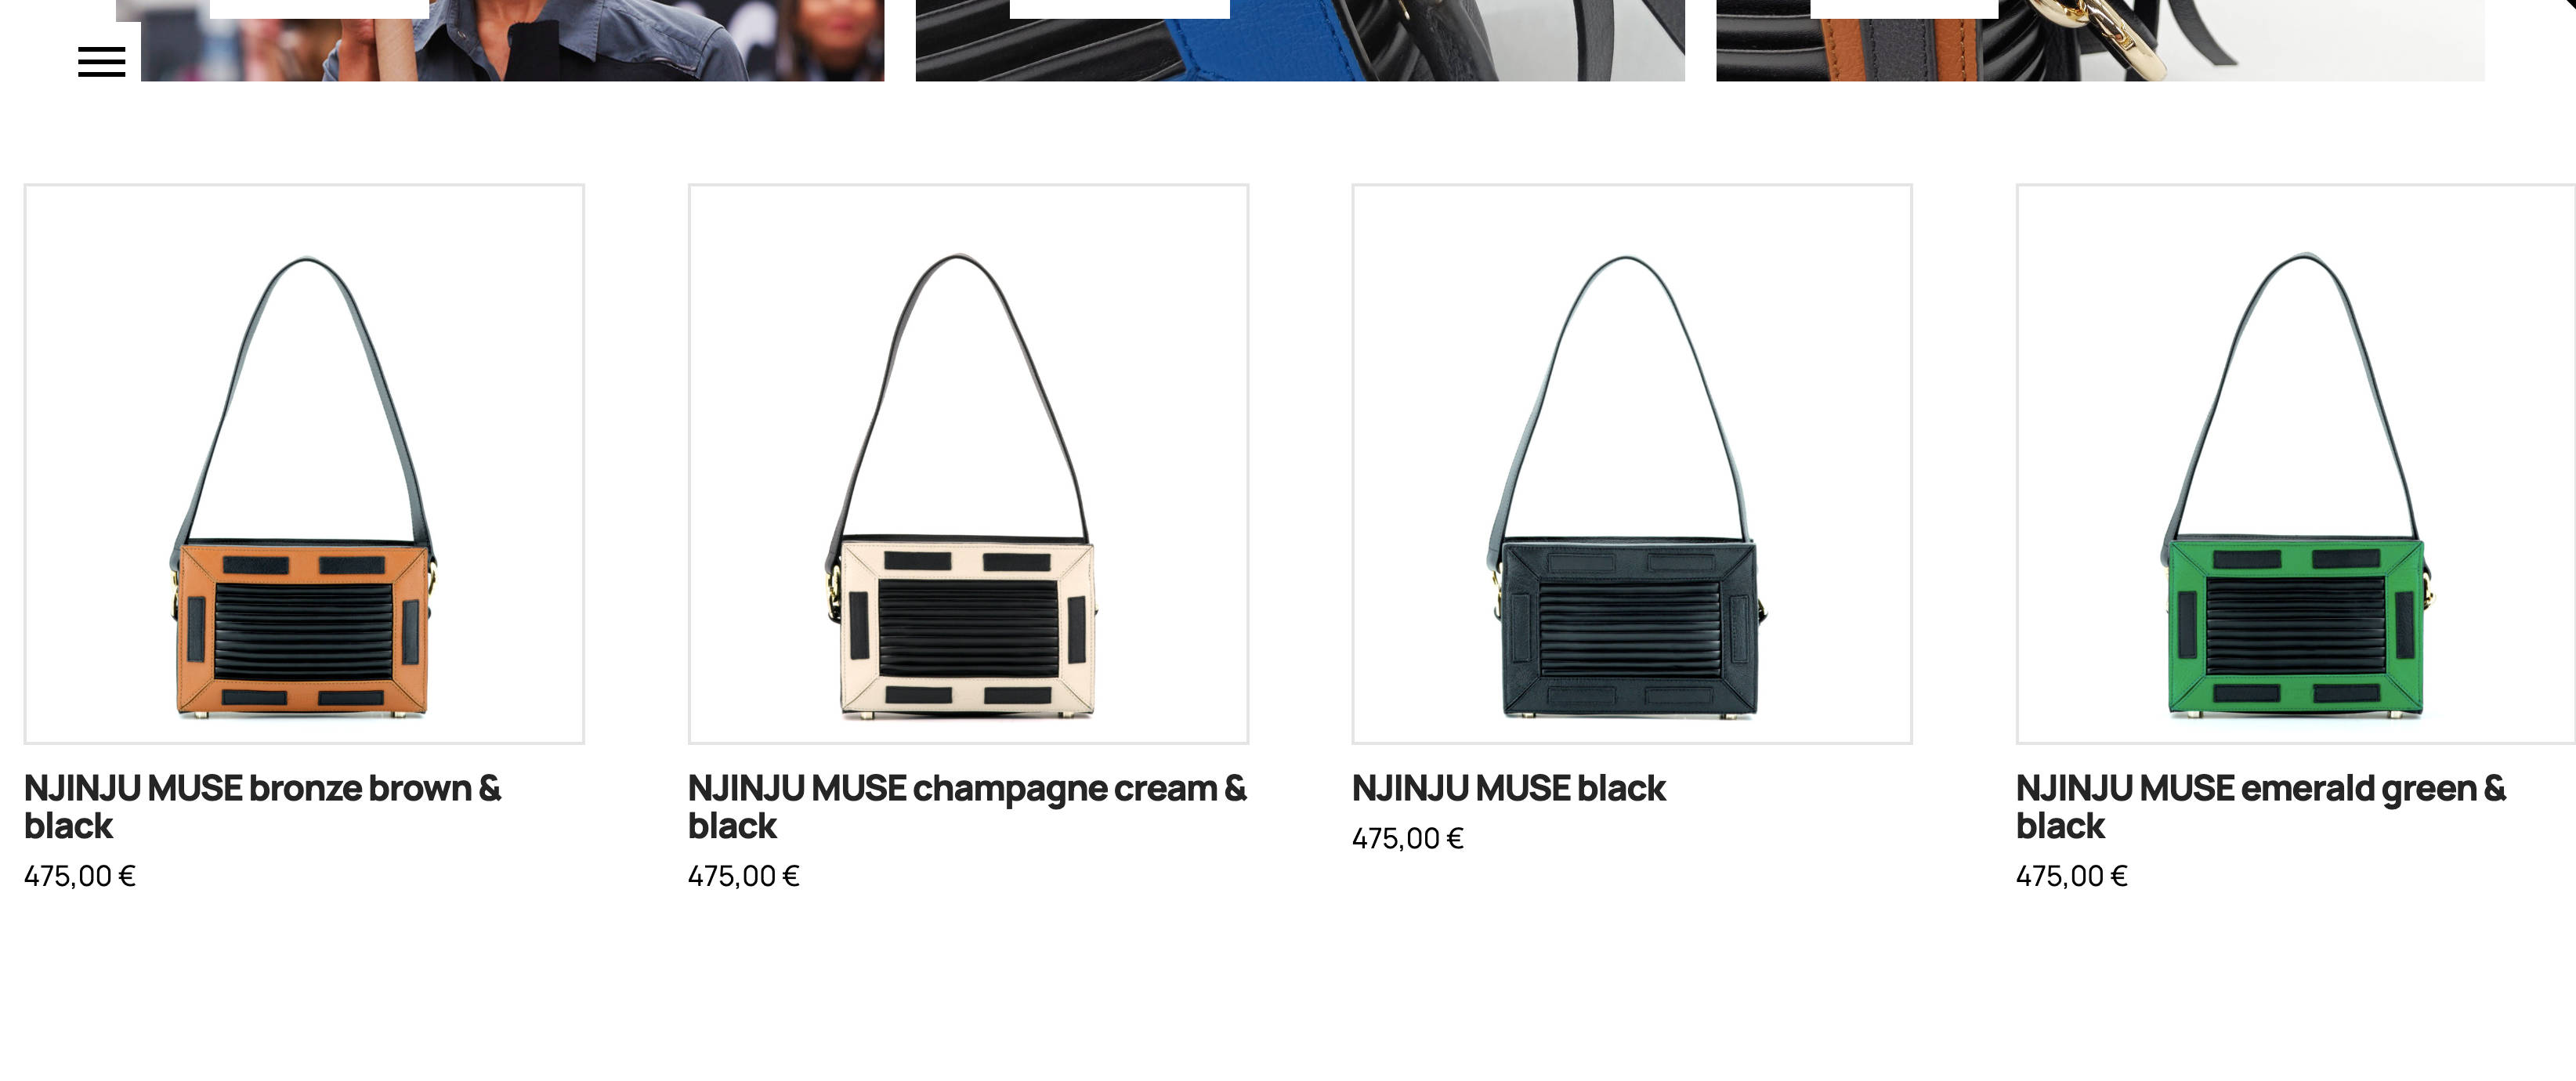Viewport: 2576px width, 1081px height.
Task: Click white button on blue bag banner
Action: tap(1120, 9)
